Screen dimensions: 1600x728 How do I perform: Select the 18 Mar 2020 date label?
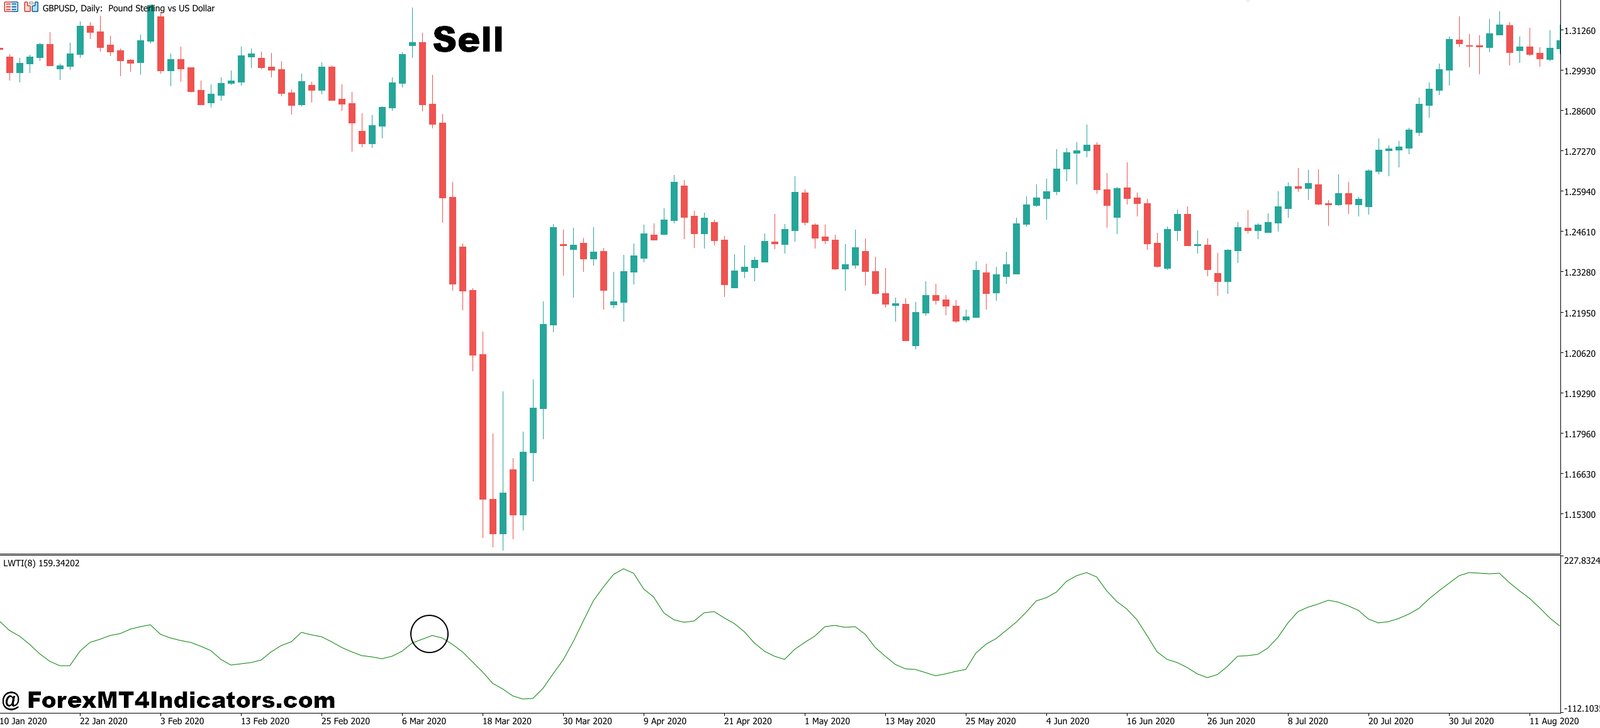tap(507, 721)
